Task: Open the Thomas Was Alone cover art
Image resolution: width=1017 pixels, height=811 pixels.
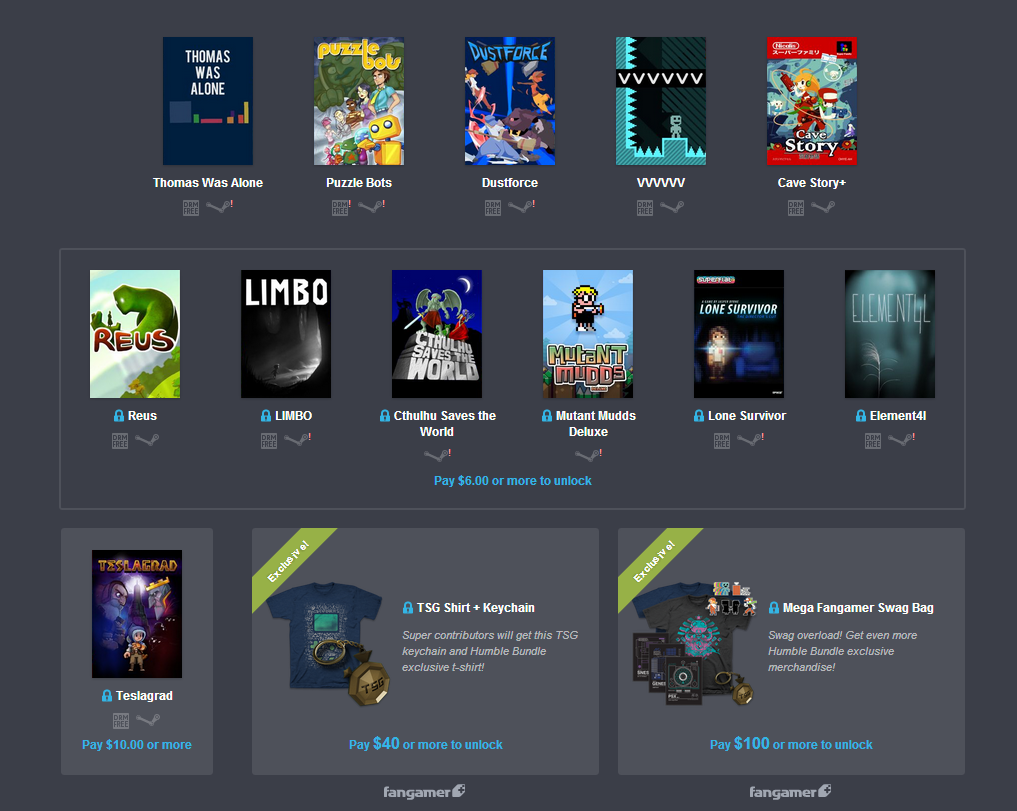Action: click(208, 101)
